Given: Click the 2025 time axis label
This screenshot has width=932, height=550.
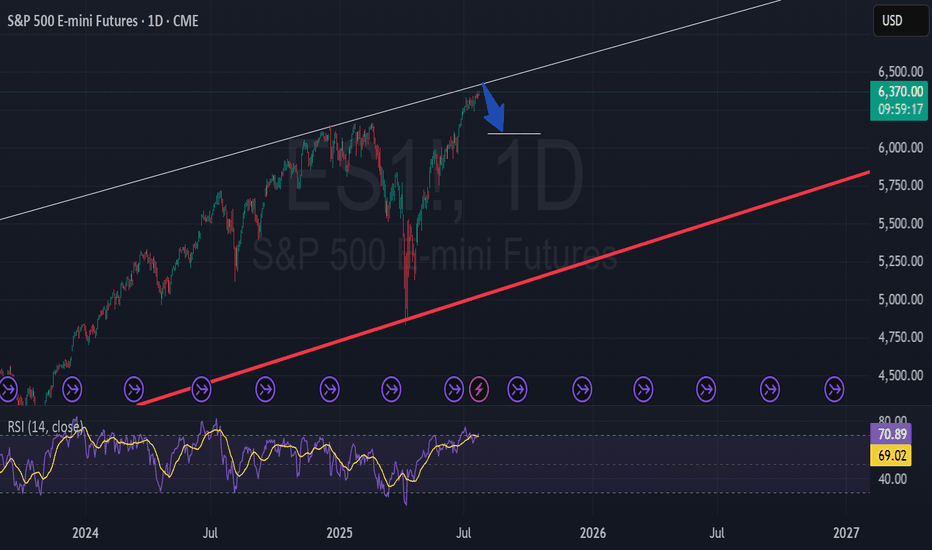Looking at the screenshot, I should [339, 533].
